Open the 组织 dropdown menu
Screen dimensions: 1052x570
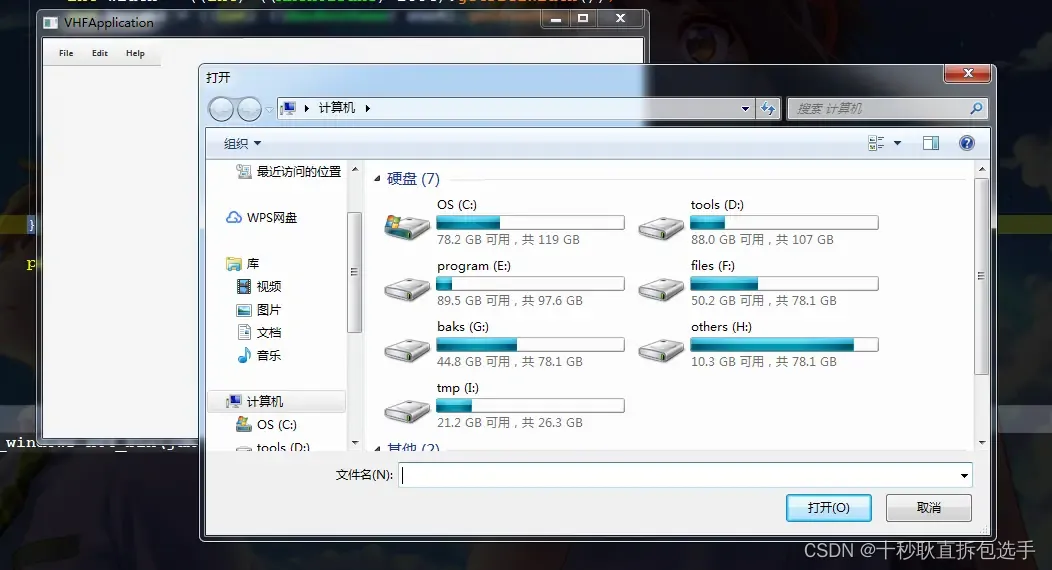click(242, 144)
